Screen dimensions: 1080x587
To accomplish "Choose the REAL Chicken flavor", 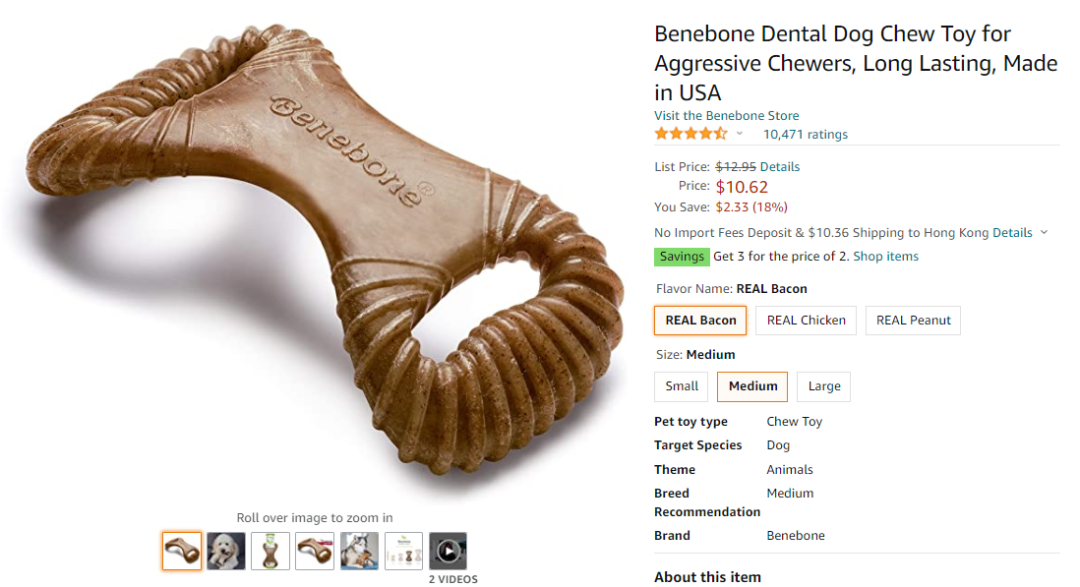I will click(806, 321).
